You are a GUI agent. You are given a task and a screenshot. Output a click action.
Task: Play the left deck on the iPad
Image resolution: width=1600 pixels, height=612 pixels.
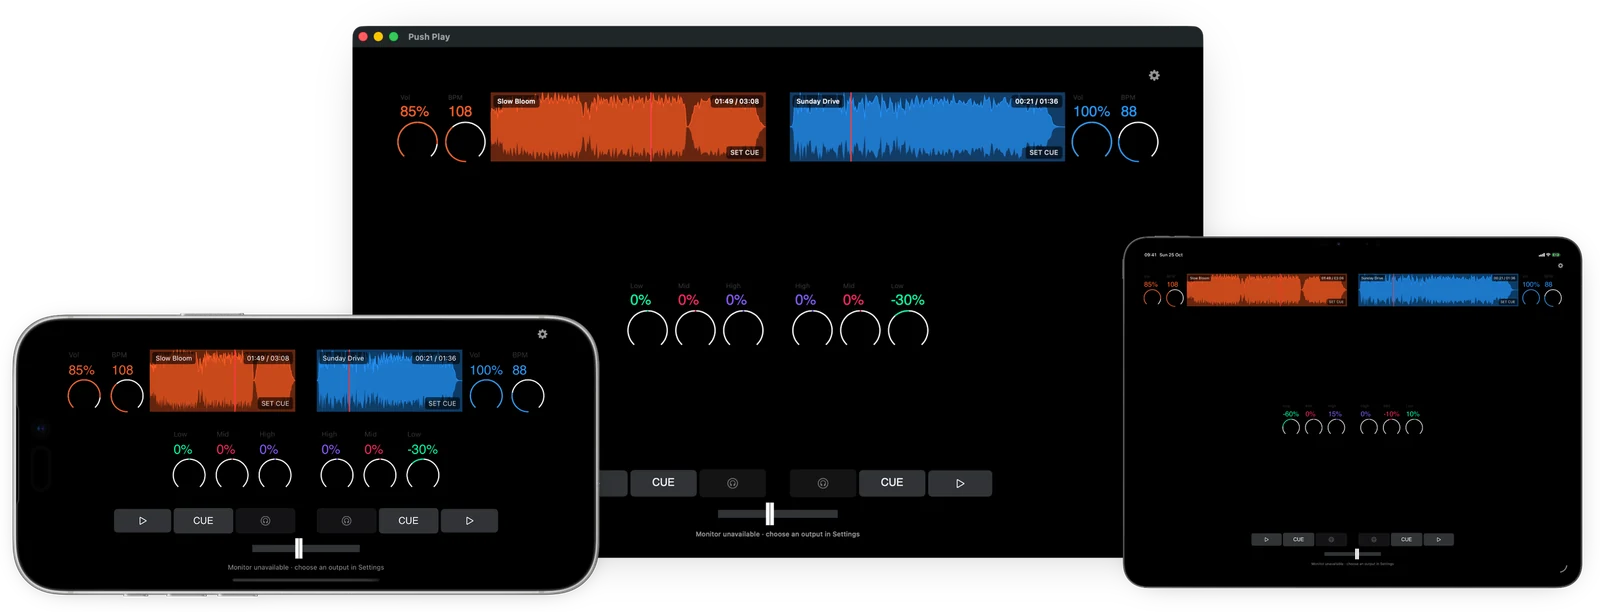click(1266, 539)
